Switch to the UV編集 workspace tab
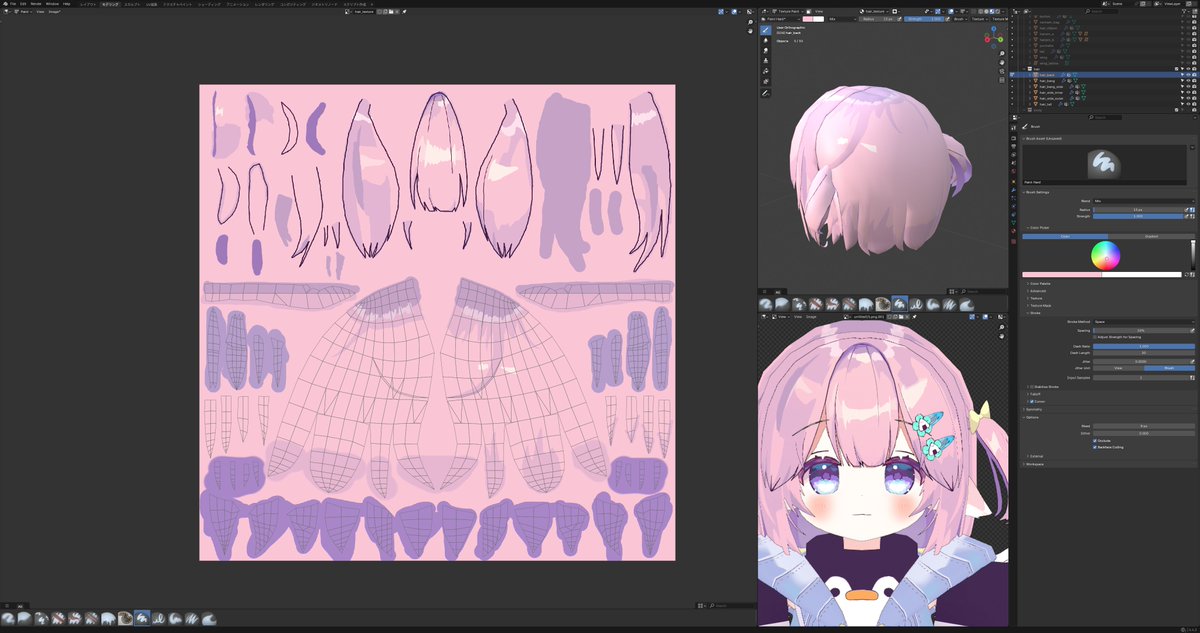Image resolution: width=1200 pixels, height=633 pixels. [152, 4]
